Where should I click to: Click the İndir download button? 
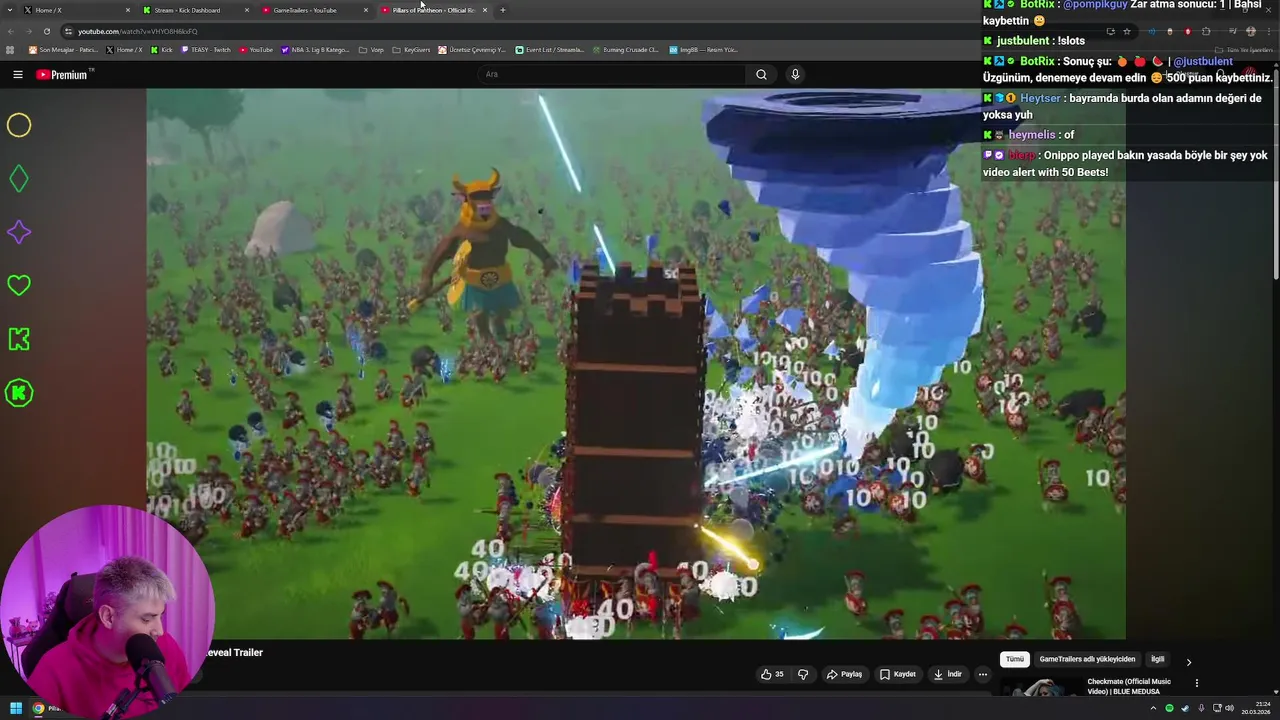948,674
